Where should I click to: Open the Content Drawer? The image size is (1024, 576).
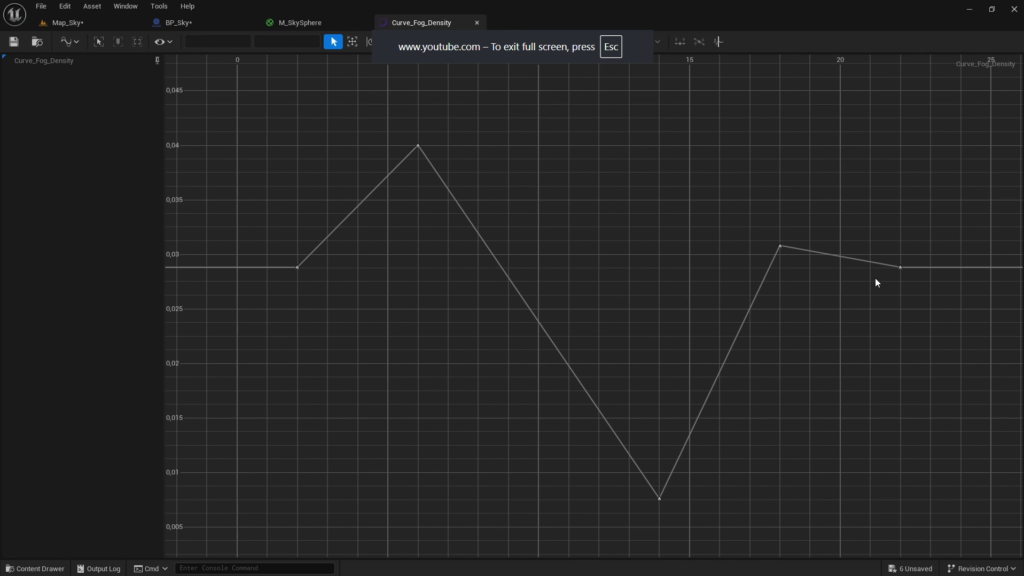click(x=35, y=569)
